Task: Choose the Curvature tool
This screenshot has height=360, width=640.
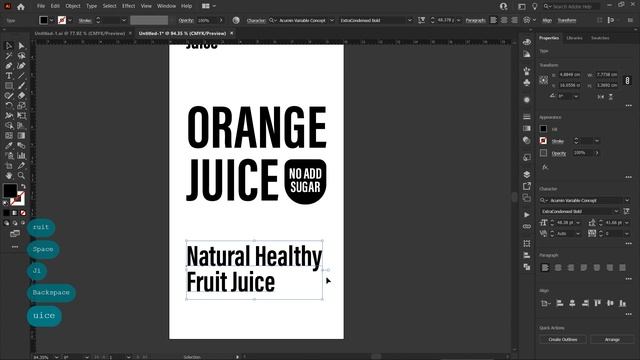Action: pyautogui.click(x=21, y=66)
